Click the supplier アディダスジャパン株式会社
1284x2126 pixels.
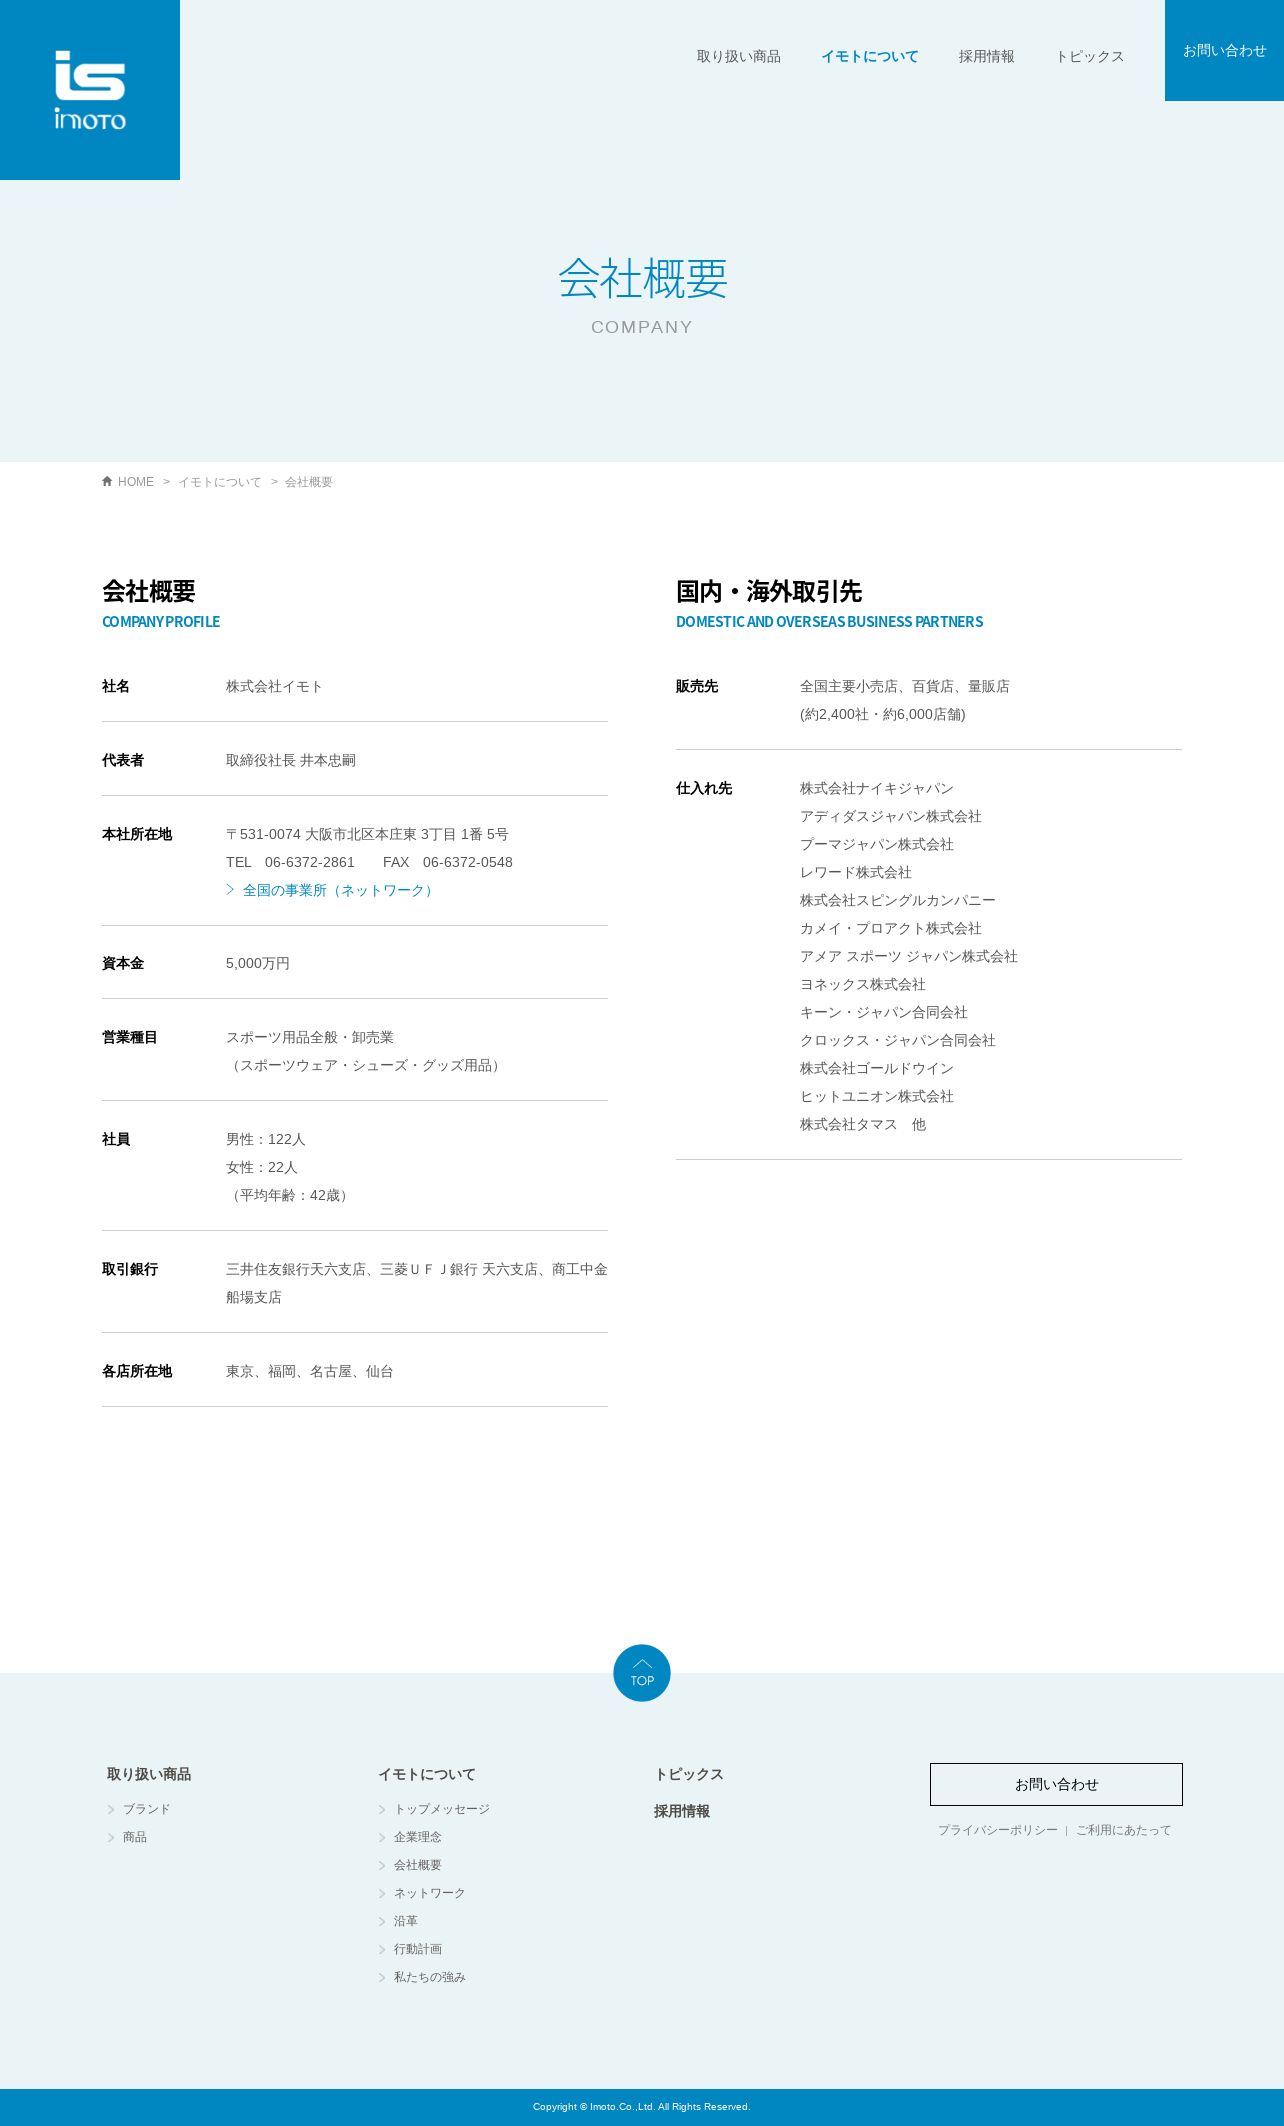coord(891,816)
